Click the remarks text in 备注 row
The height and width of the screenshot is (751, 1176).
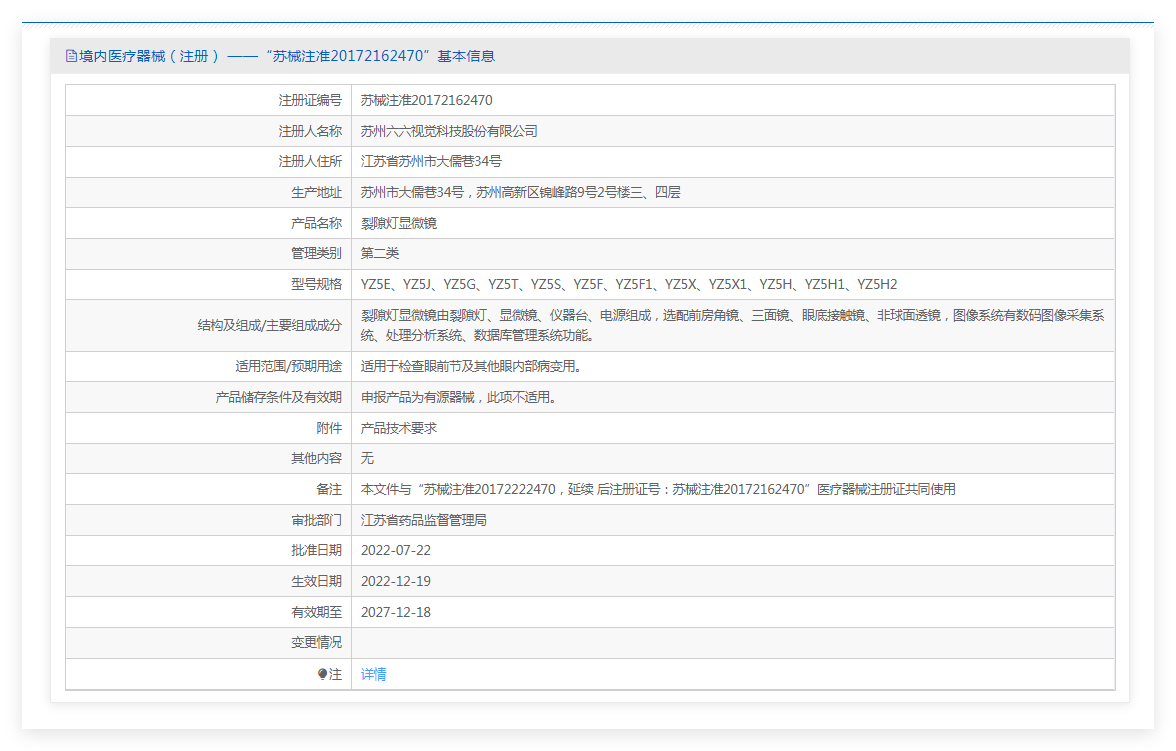click(x=658, y=489)
